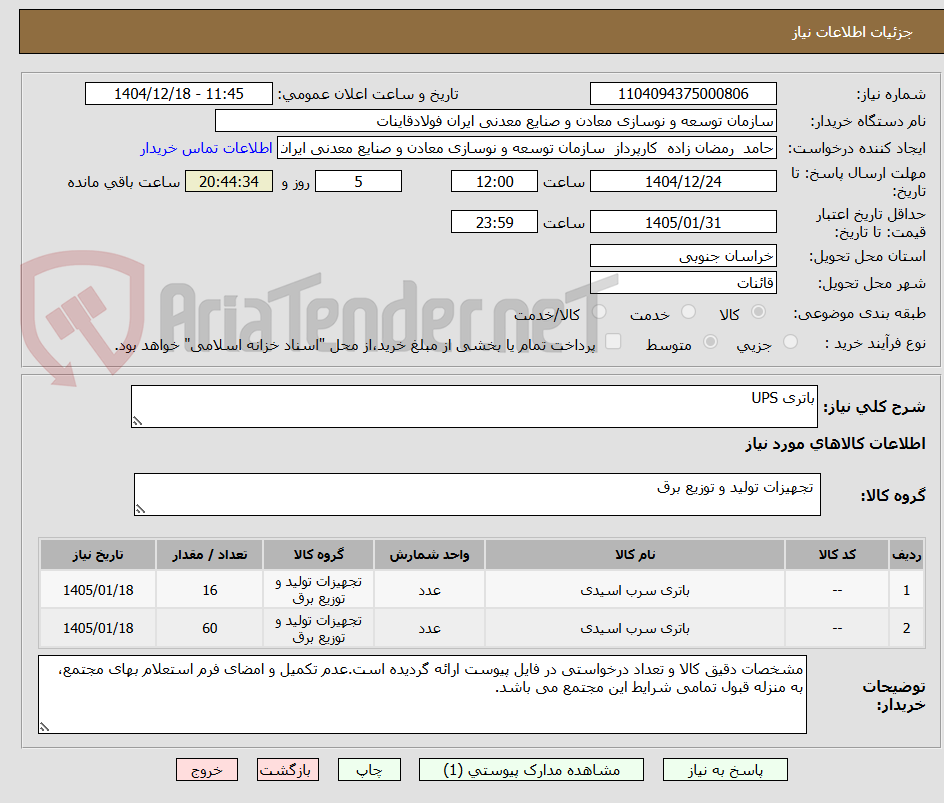The height and width of the screenshot is (803, 944).
Task: Click the گروه کالا text area
Action: pos(477,494)
